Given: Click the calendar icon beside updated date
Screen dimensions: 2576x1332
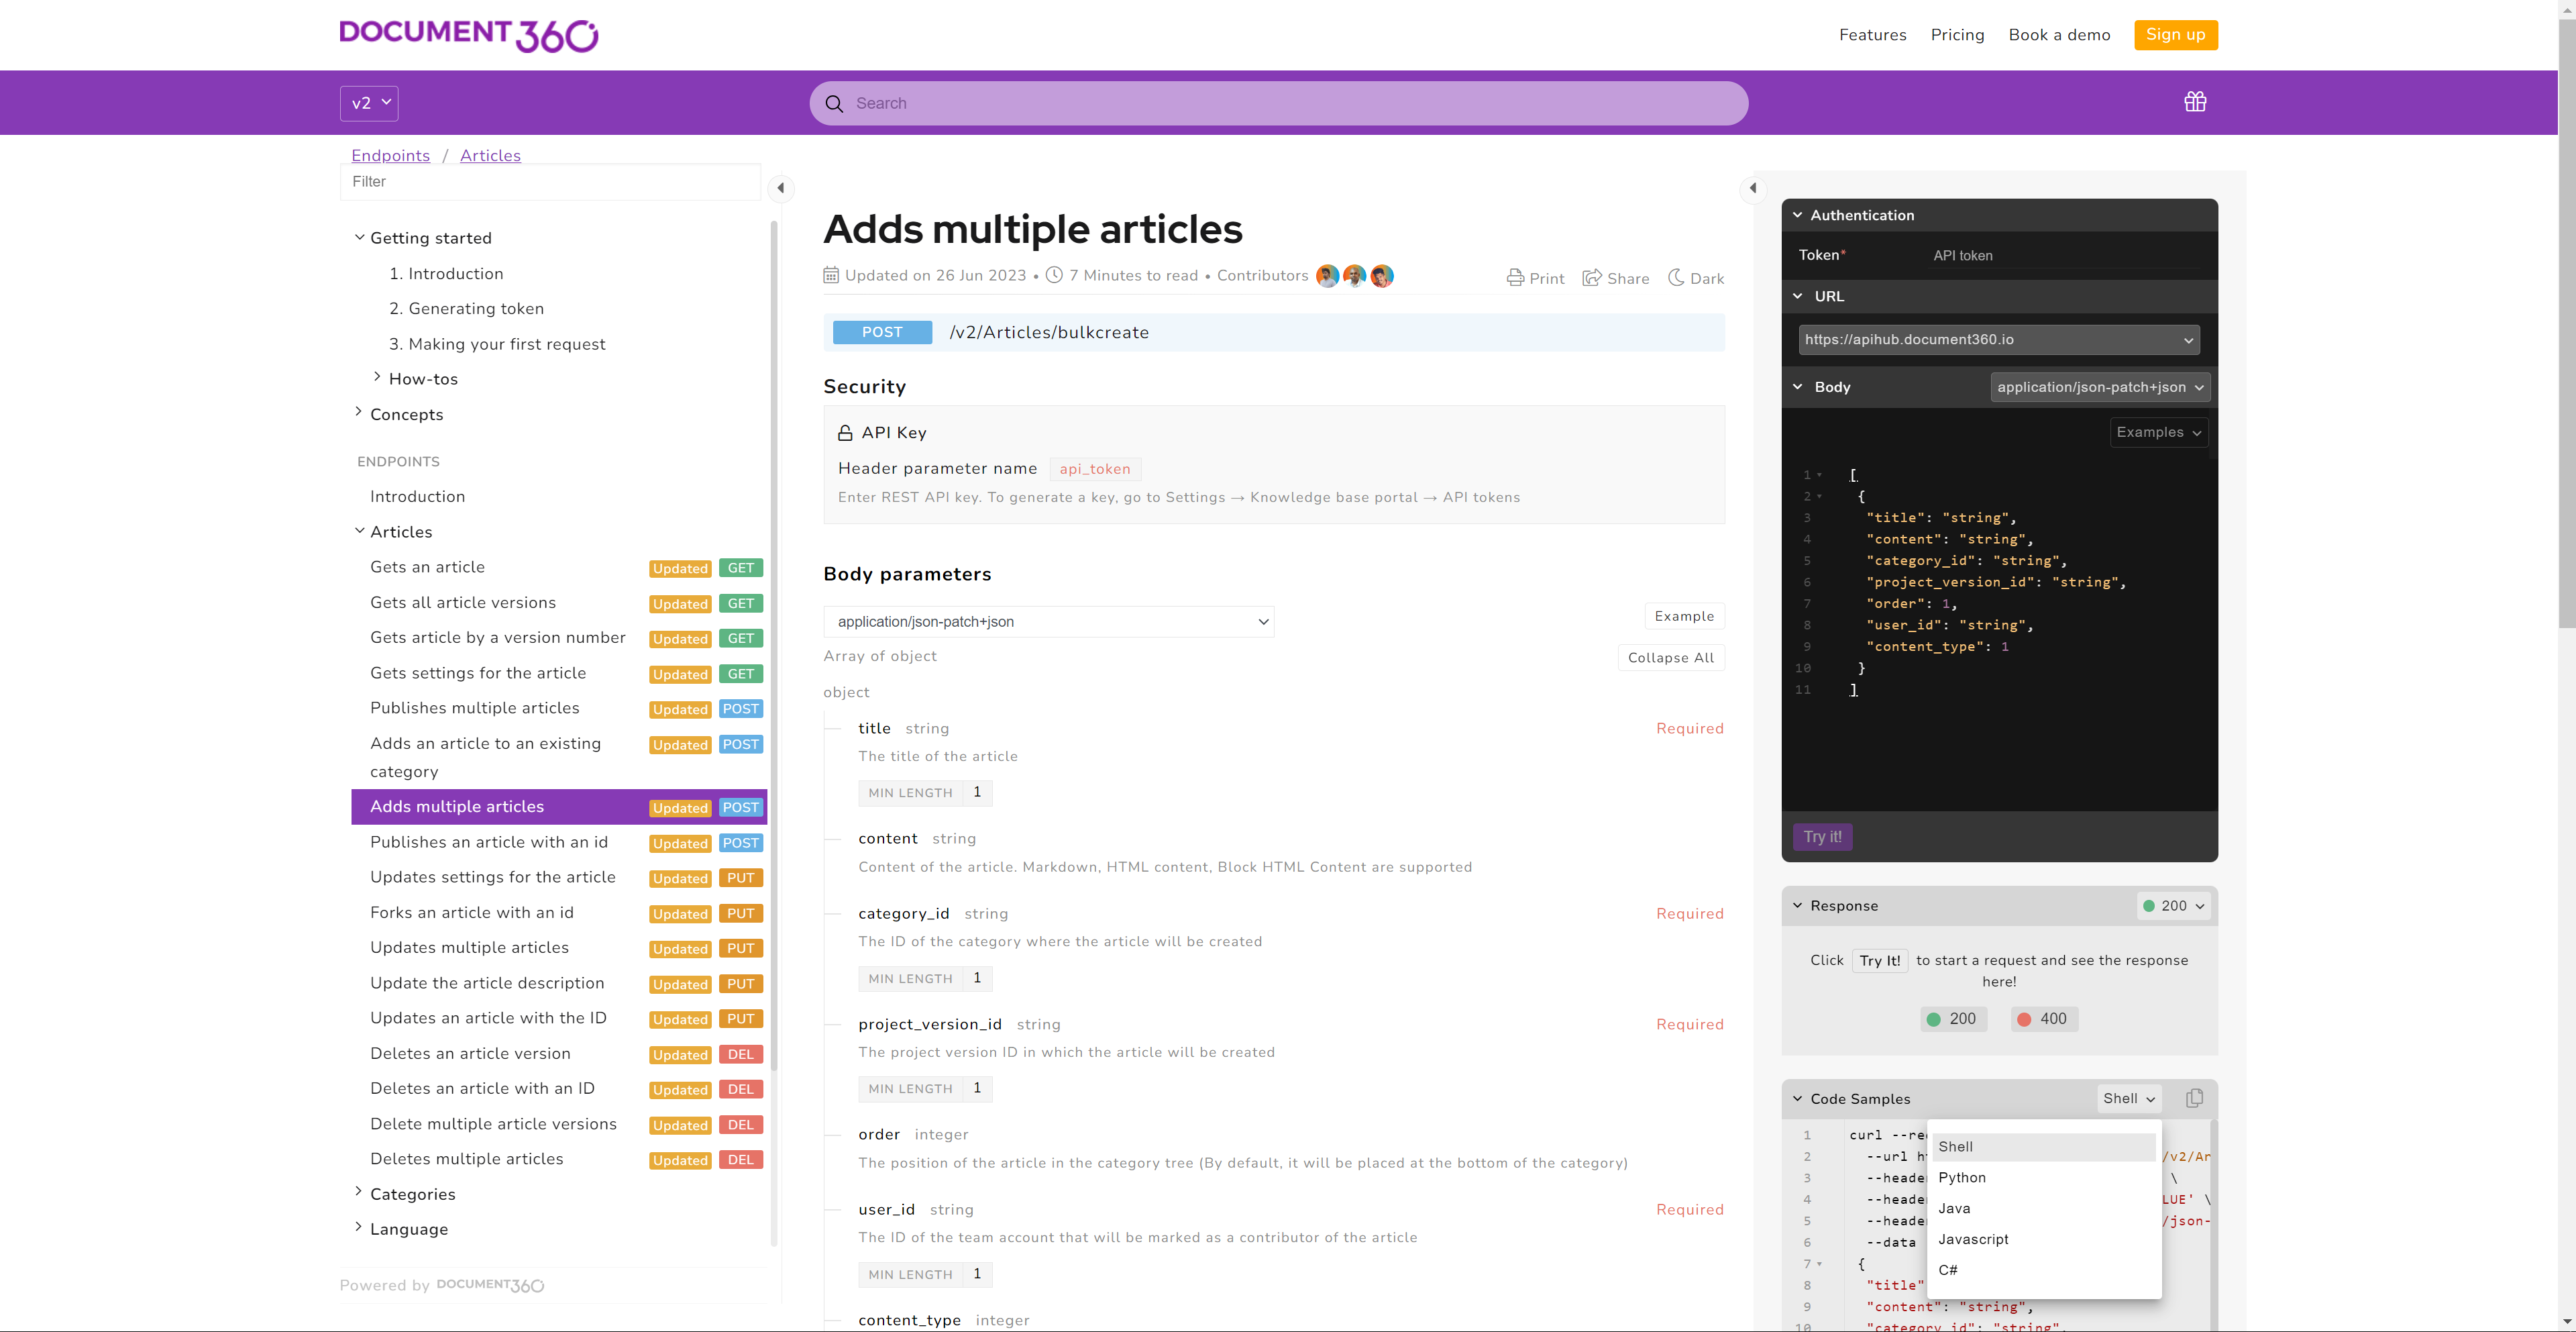Looking at the screenshot, I should [831, 275].
